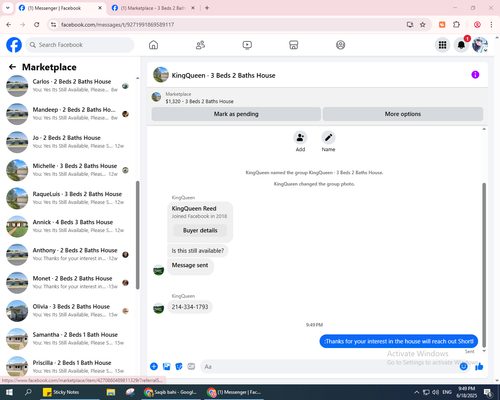
Task: Open Carlos - 2 Beds 2 Baths House chat
Action: pyautogui.click(x=68, y=86)
